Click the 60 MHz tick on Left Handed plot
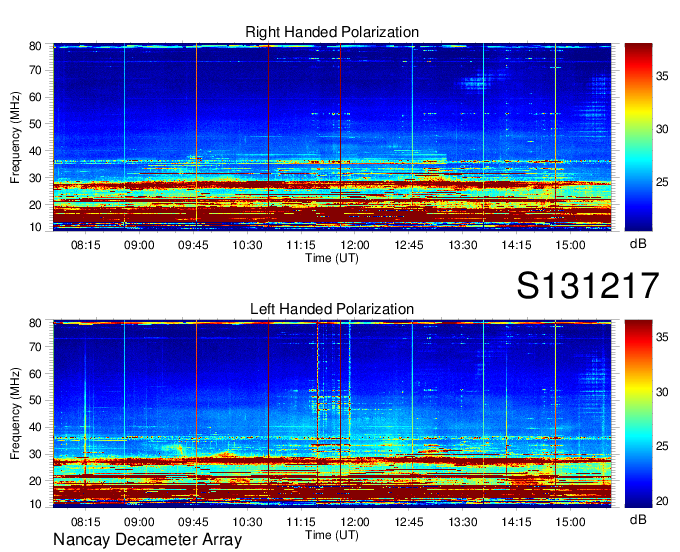Screen dimensions: 680x552 35,374
